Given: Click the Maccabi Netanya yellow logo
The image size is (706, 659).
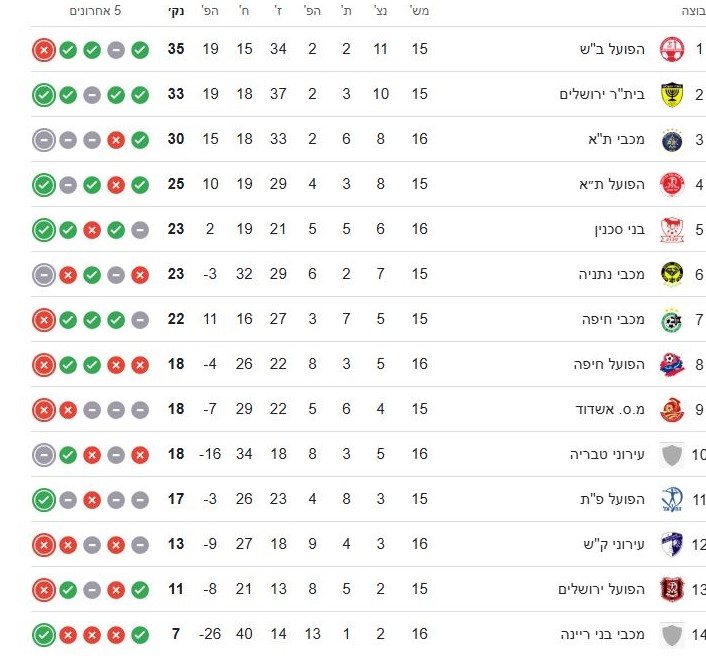Looking at the screenshot, I should tap(669, 274).
